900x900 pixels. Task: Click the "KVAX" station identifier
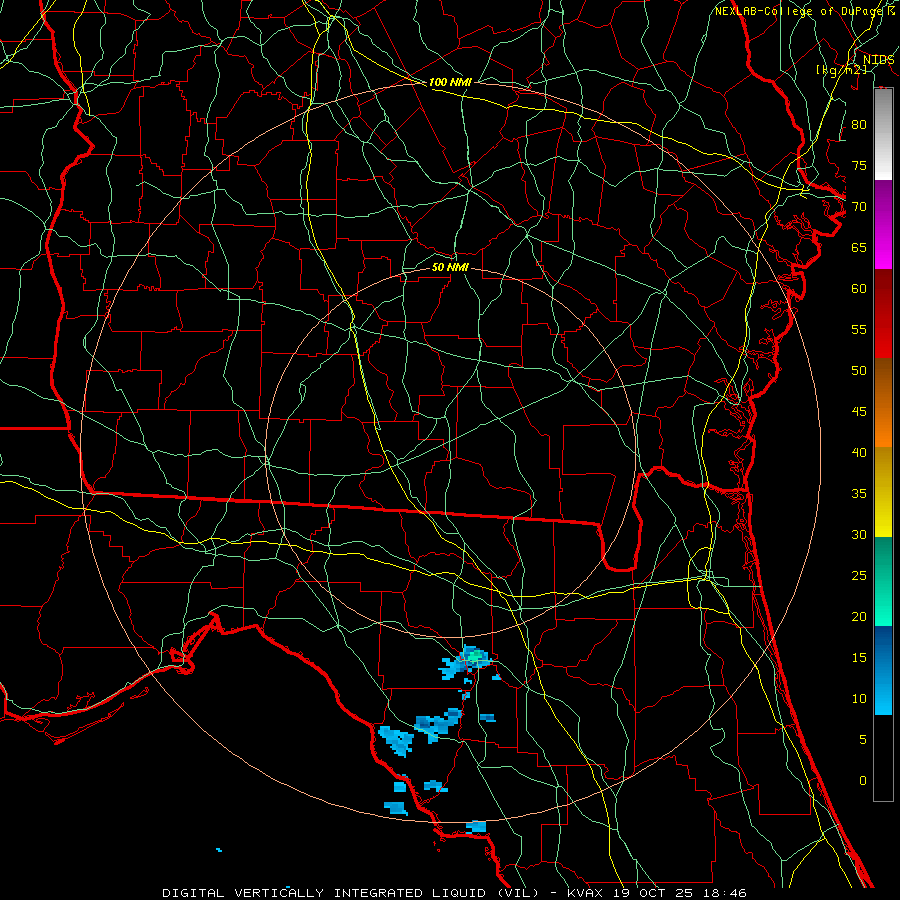pyautogui.click(x=585, y=893)
